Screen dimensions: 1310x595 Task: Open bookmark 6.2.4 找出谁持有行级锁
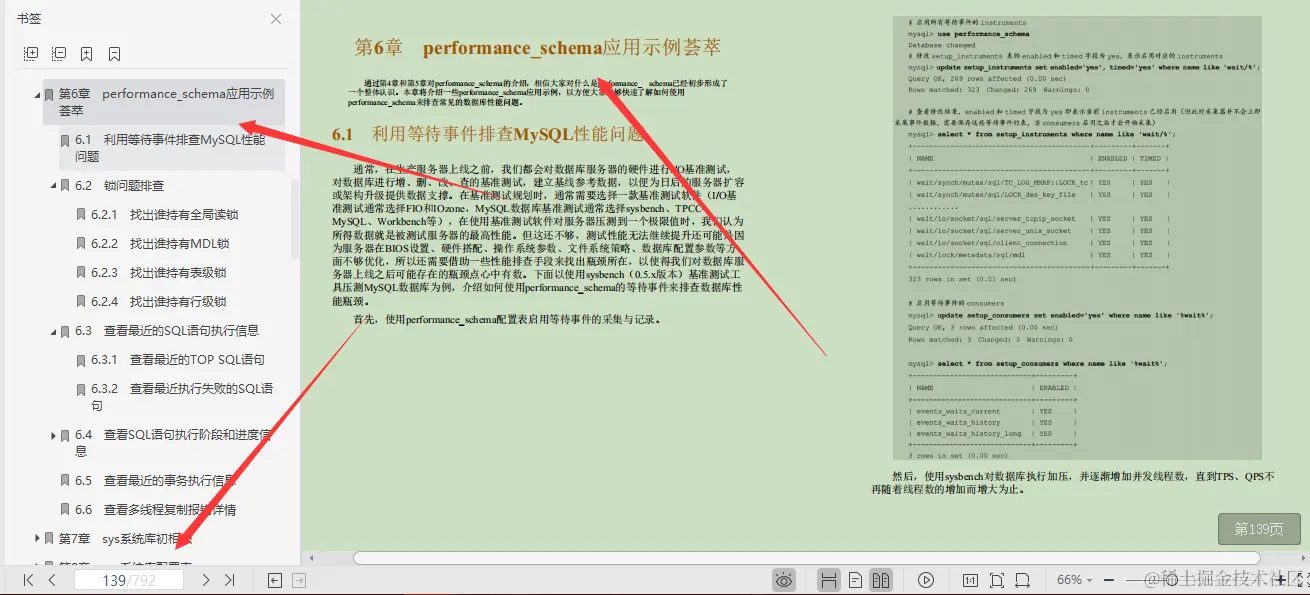point(158,302)
